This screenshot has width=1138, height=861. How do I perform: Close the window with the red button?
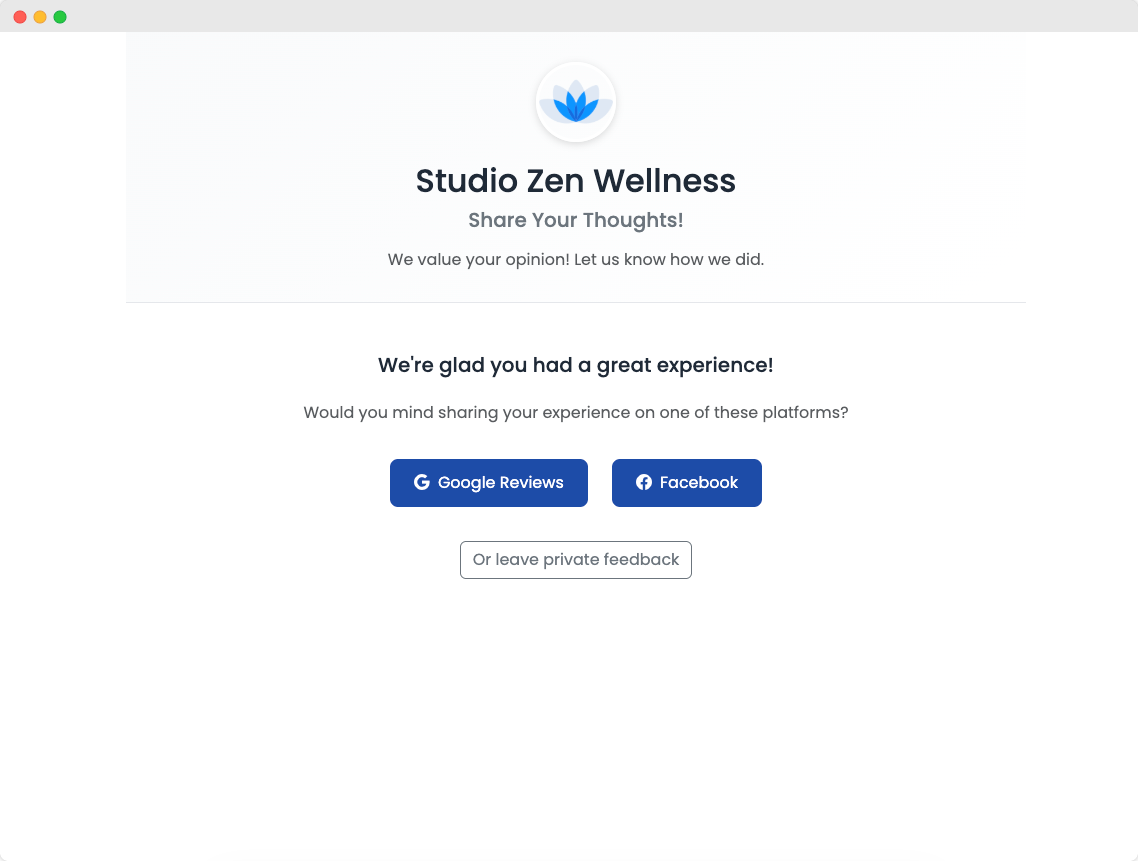click(x=20, y=17)
